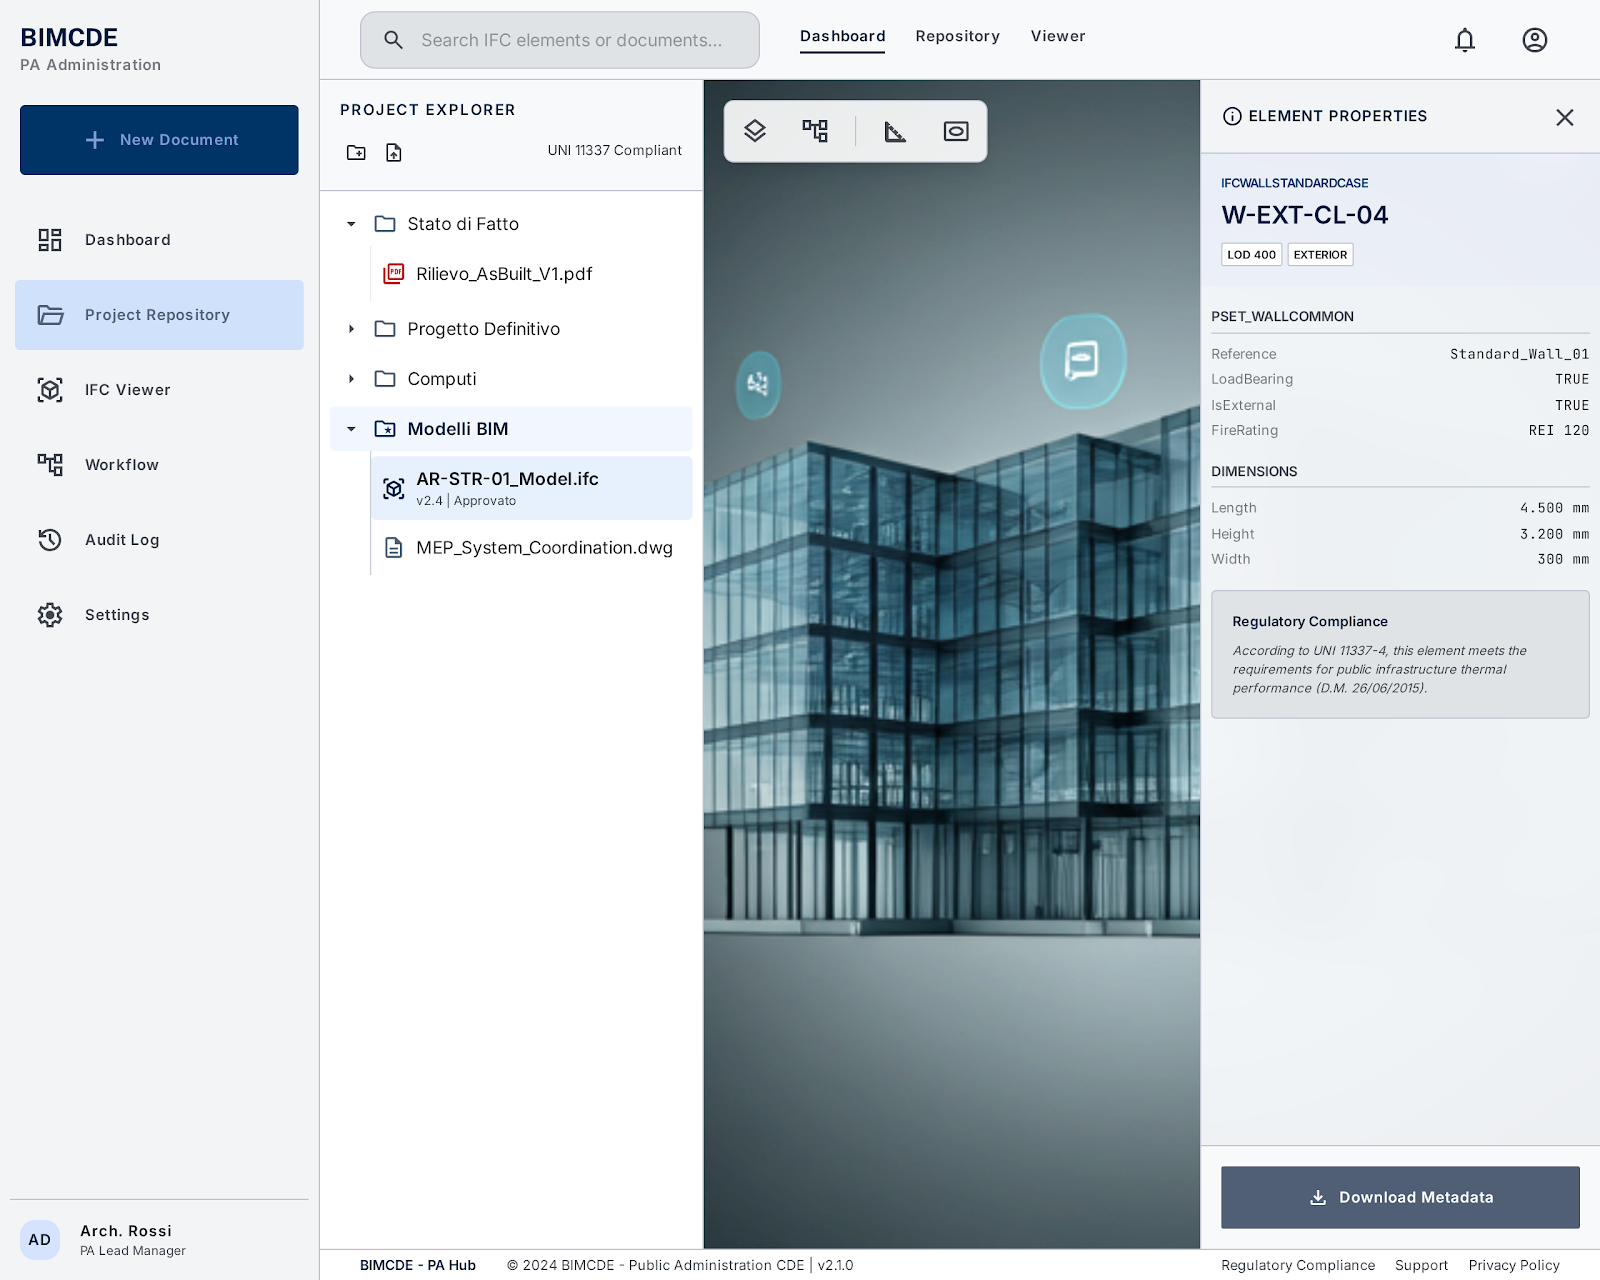Click the New Document button
The width and height of the screenshot is (1600, 1280).
159,140
